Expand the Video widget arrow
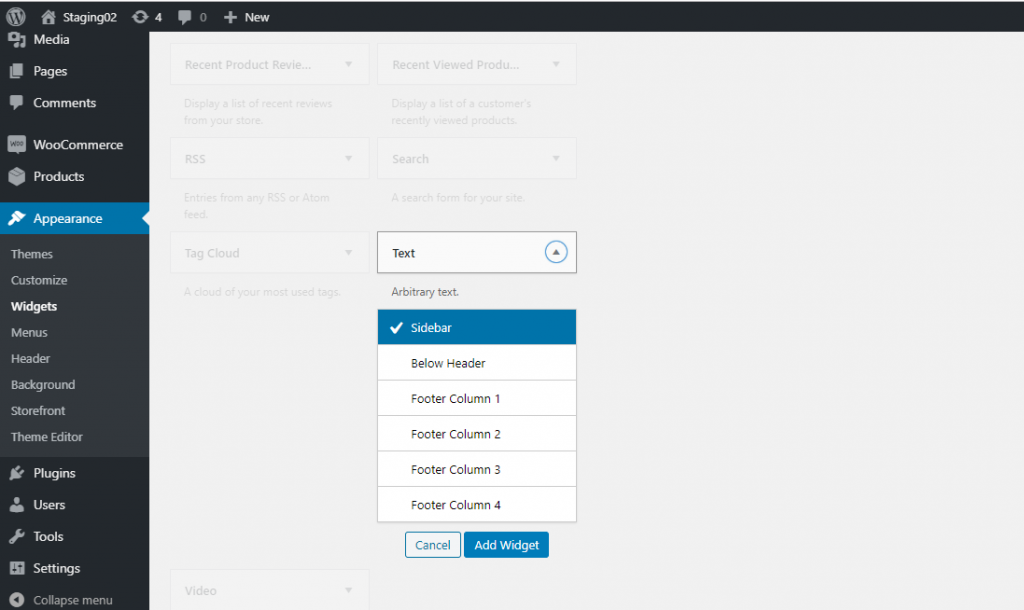 (349, 590)
